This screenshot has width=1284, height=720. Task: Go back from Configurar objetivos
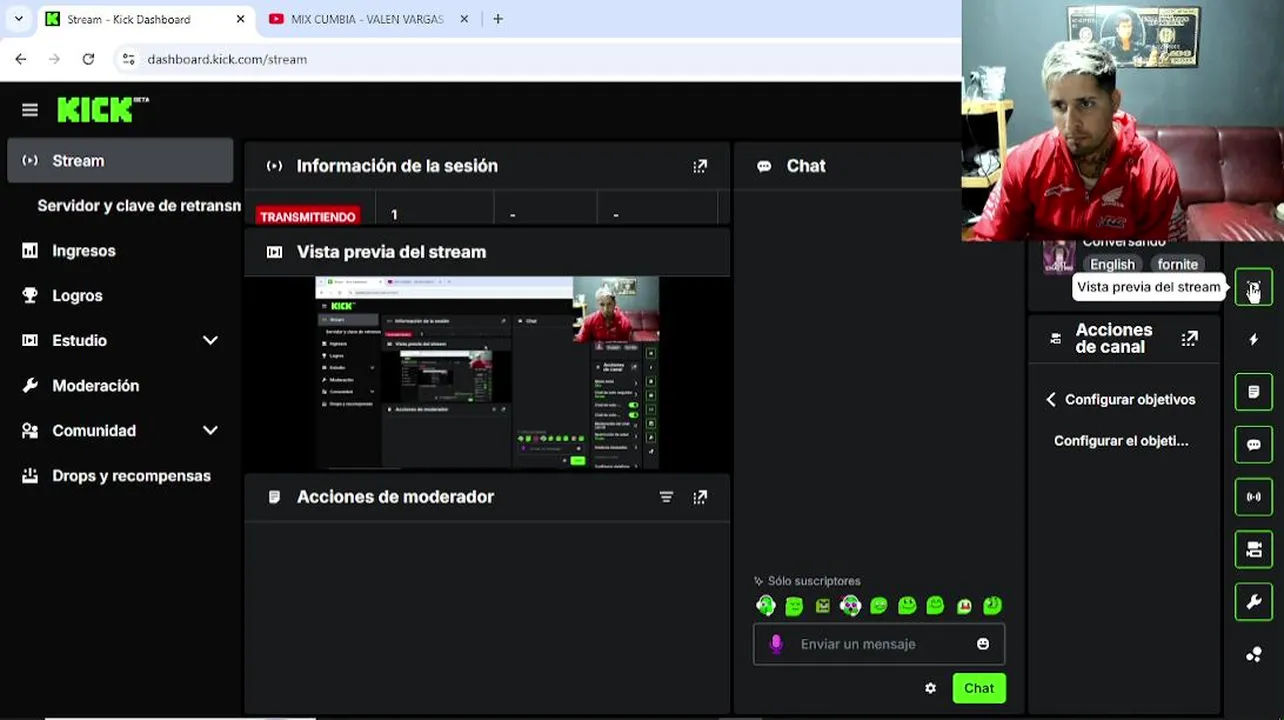pyautogui.click(x=1051, y=400)
